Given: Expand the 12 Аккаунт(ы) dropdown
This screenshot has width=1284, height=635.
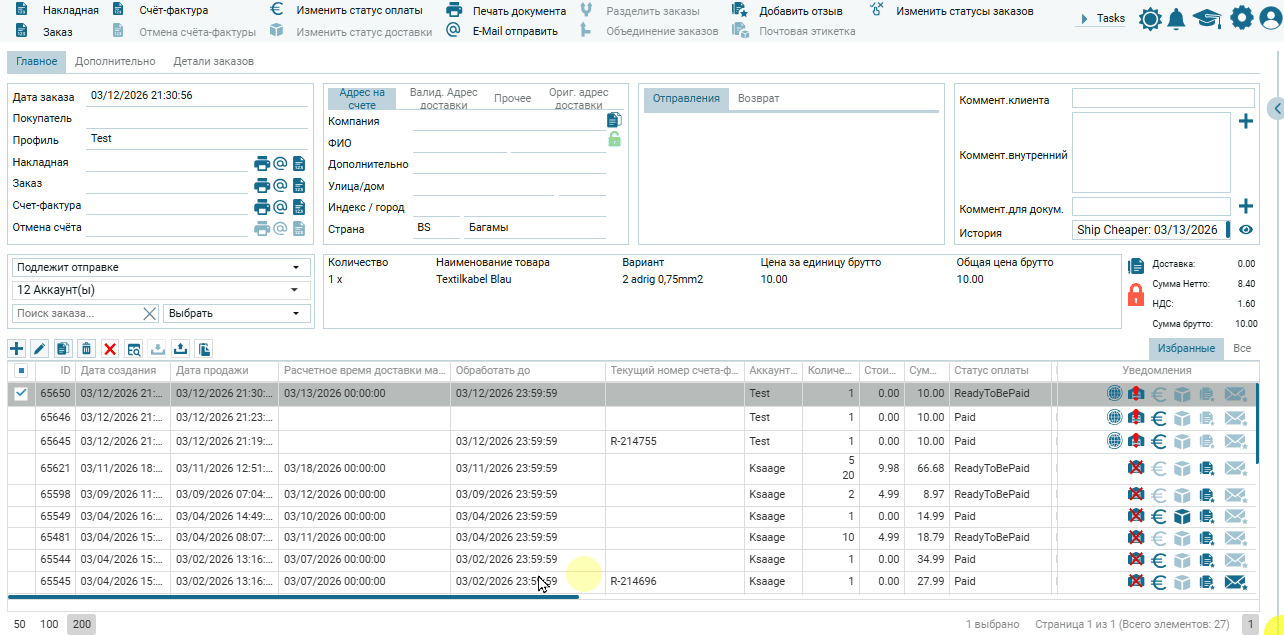Looking at the screenshot, I should click(159, 290).
